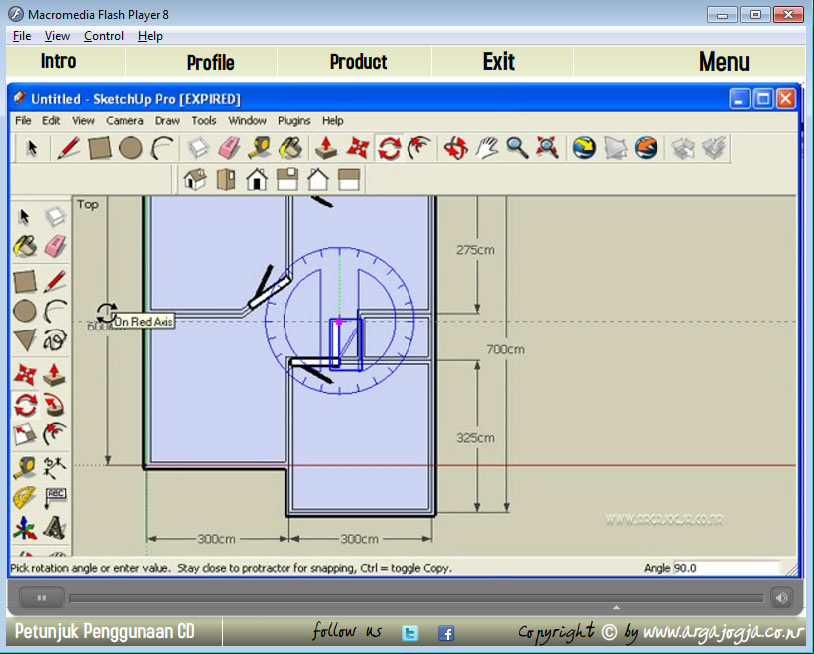Click the video seek bar

(416, 598)
